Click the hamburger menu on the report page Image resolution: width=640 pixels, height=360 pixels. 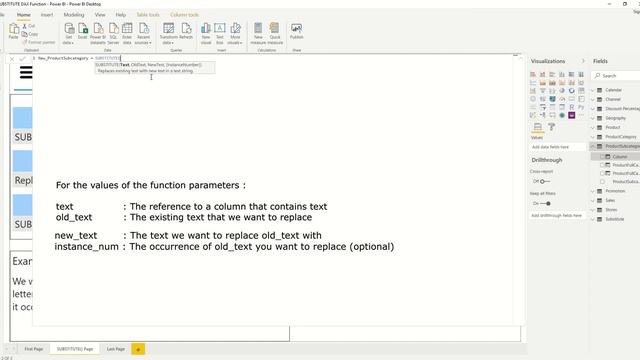point(26,73)
